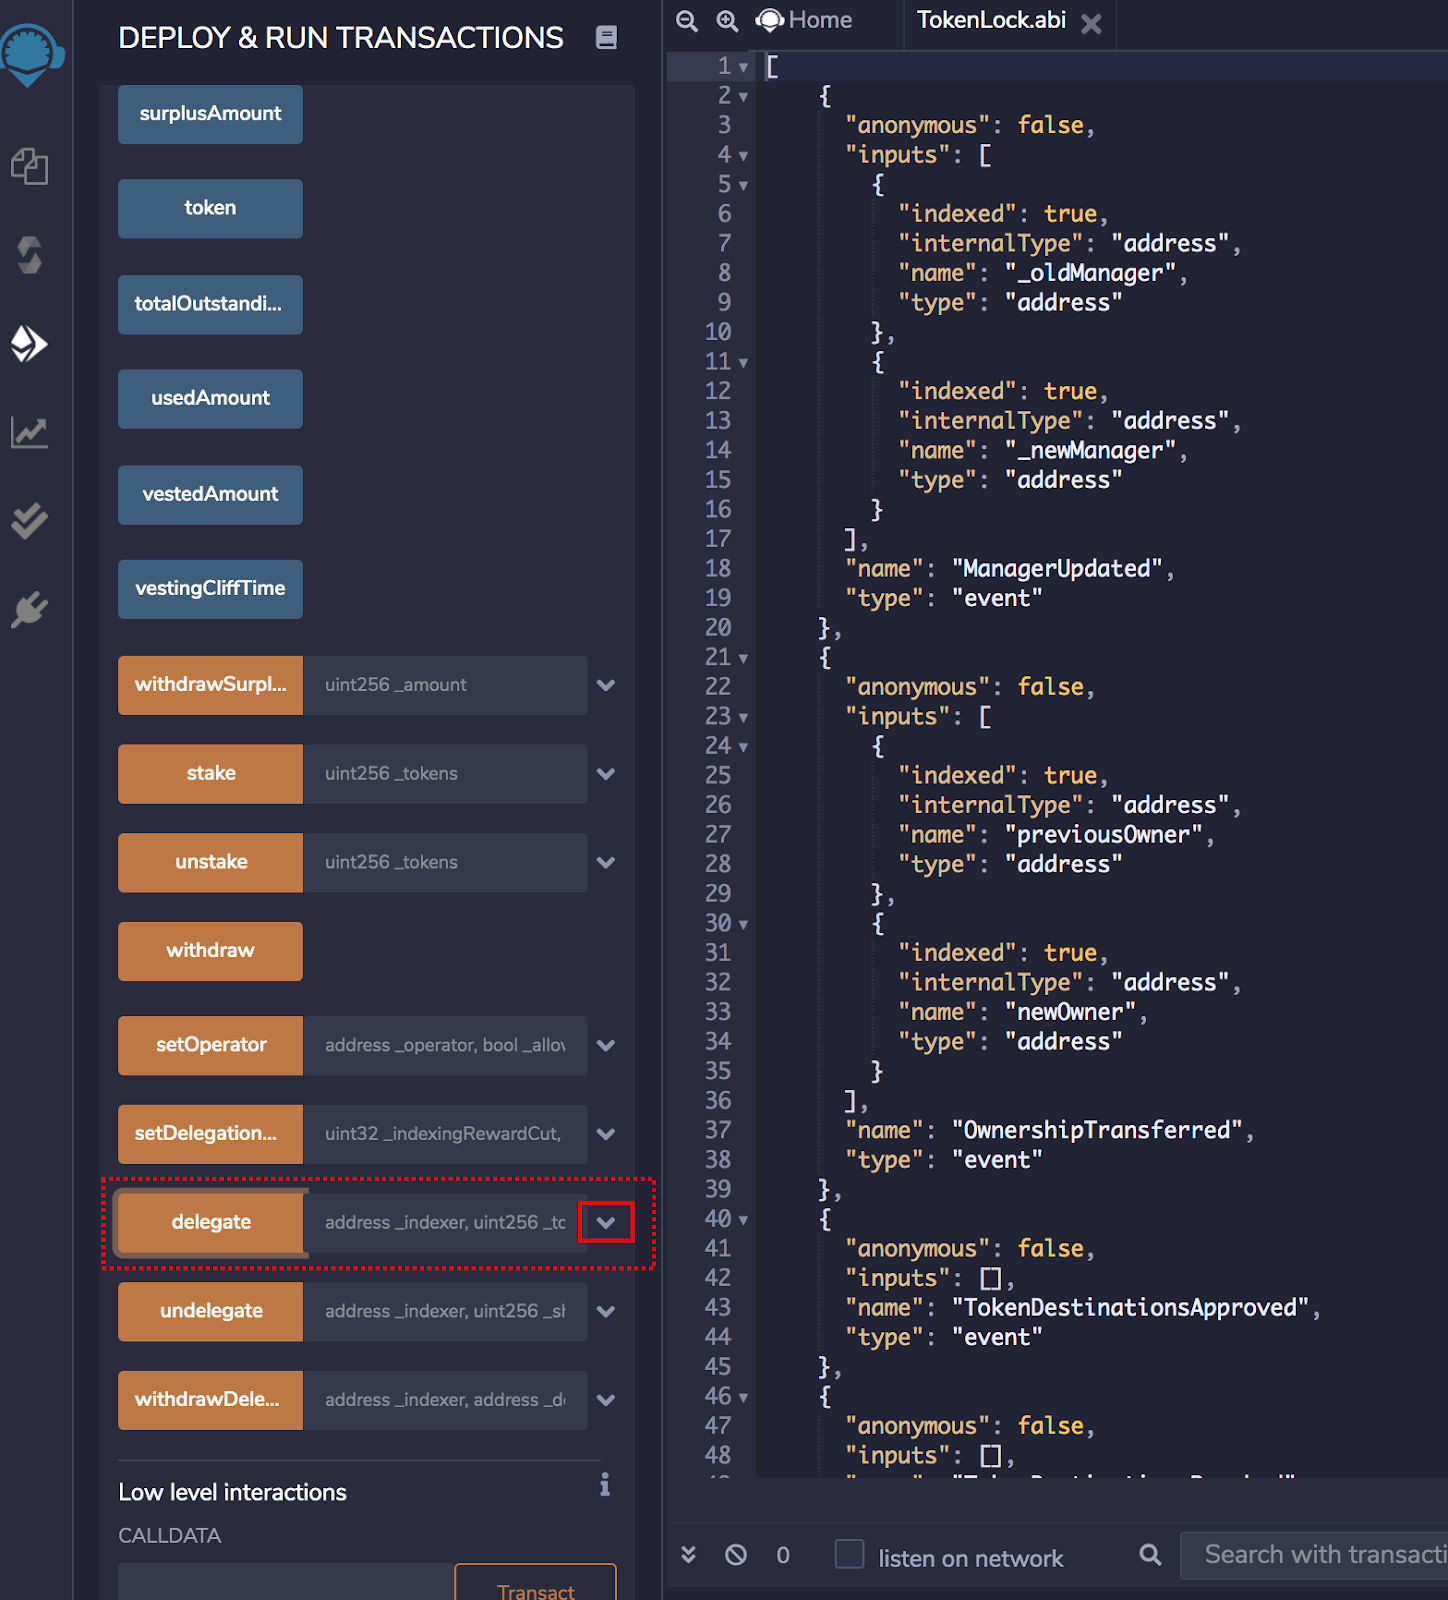Image resolution: width=1448 pixels, height=1600 pixels.
Task: Select the TokenLock.abi tab
Action: point(991,20)
